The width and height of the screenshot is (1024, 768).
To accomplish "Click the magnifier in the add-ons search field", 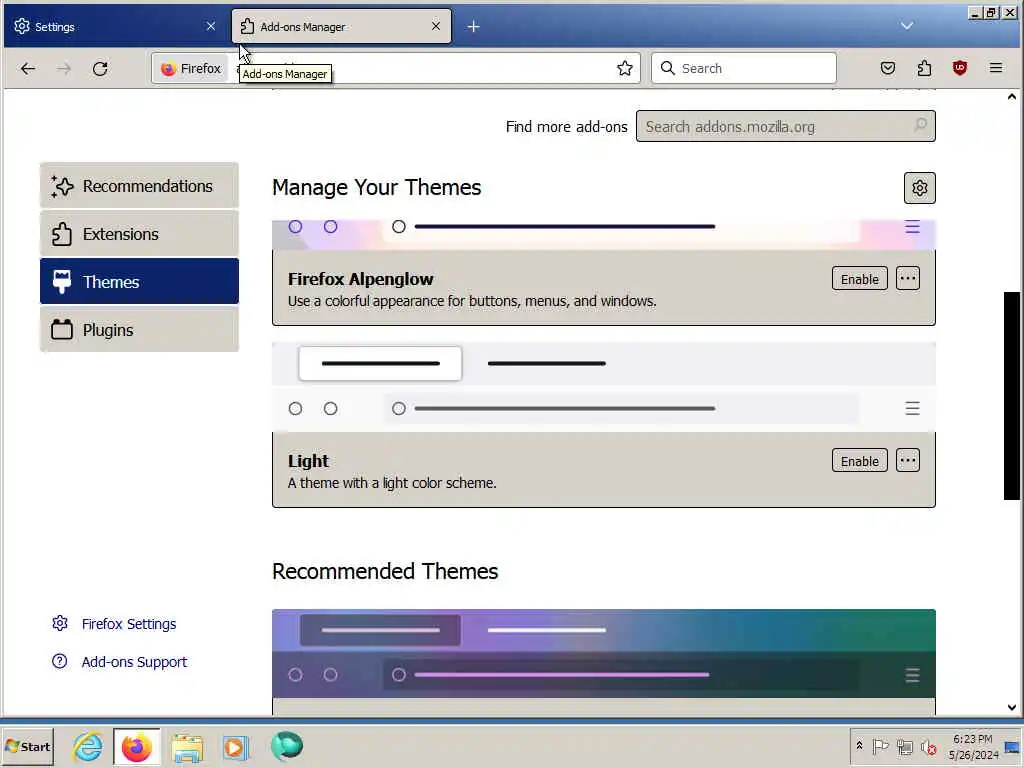I will click(x=920, y=125).
